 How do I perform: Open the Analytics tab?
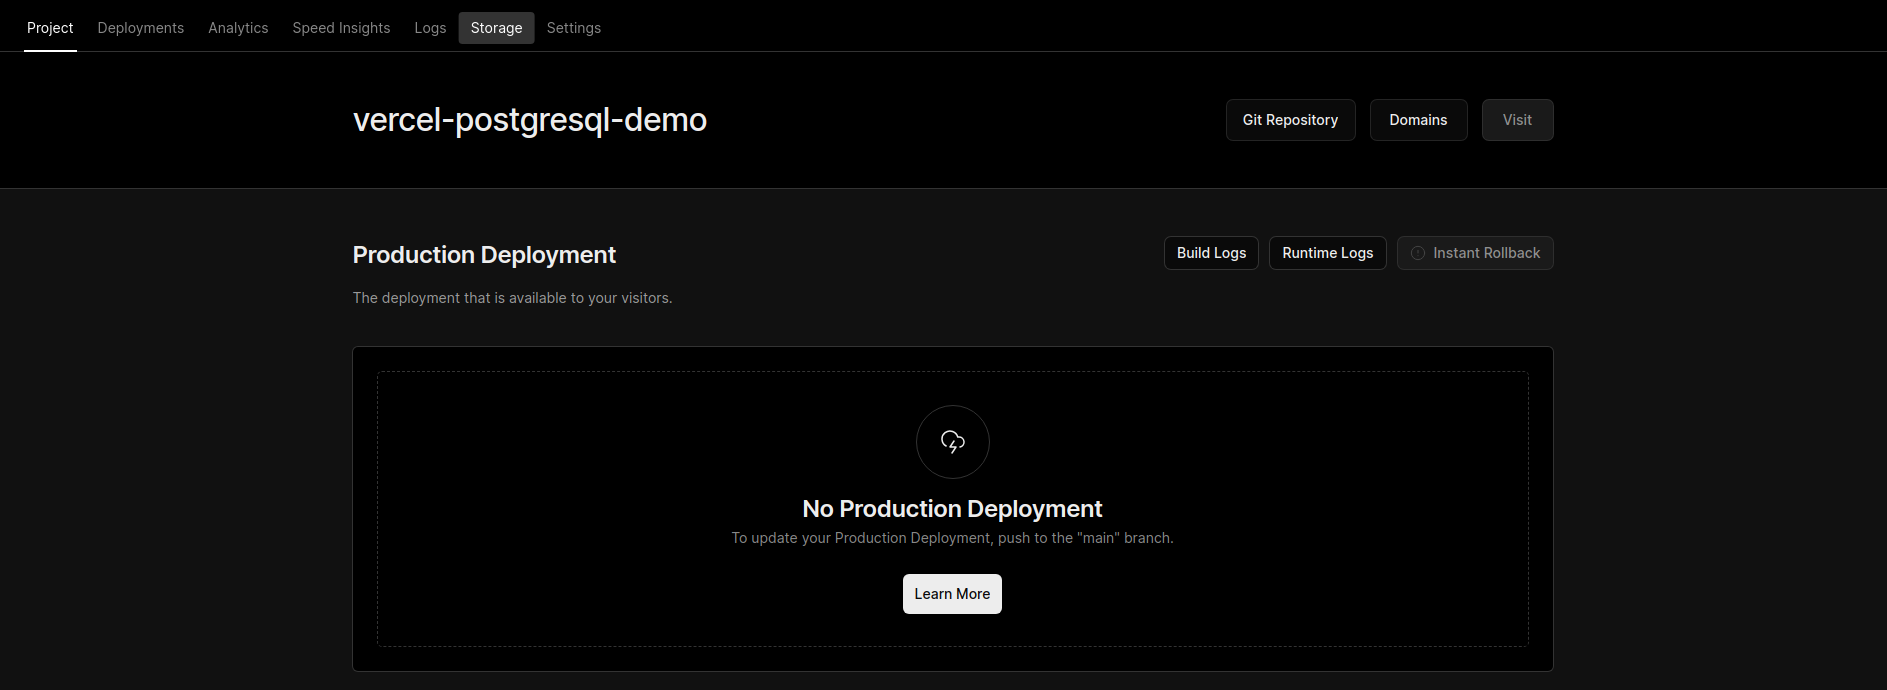(x=238, y=28)
